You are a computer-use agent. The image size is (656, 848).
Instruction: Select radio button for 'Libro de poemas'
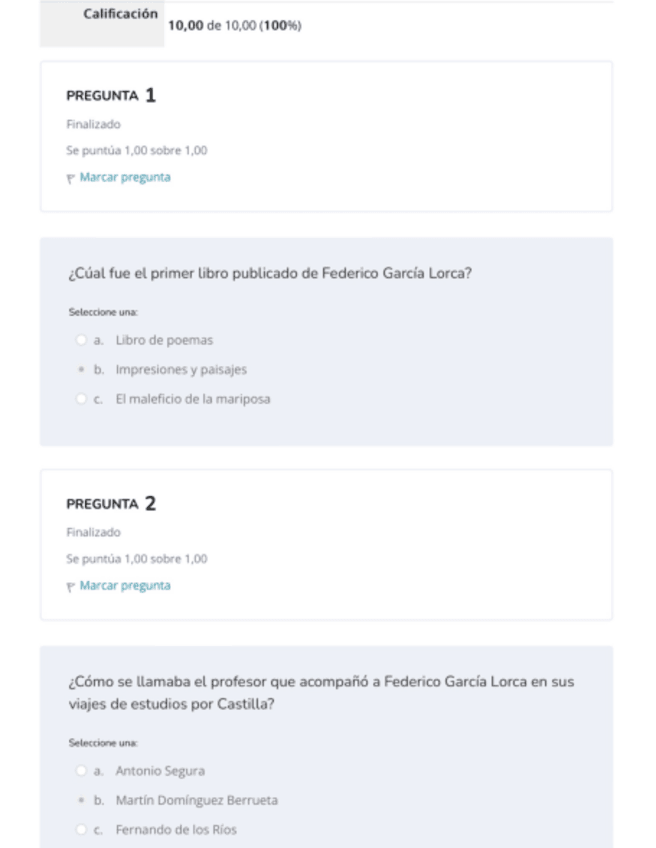point(82,340)
